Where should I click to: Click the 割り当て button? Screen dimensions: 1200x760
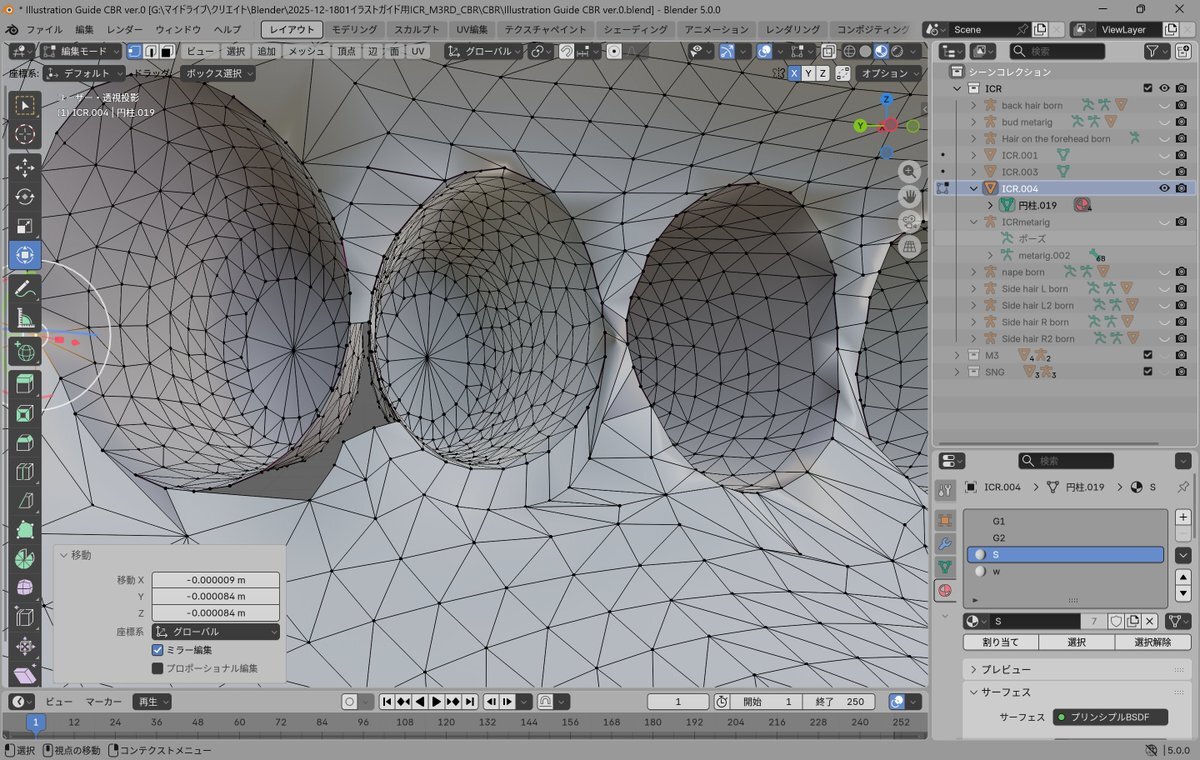(x=999, y=642)
